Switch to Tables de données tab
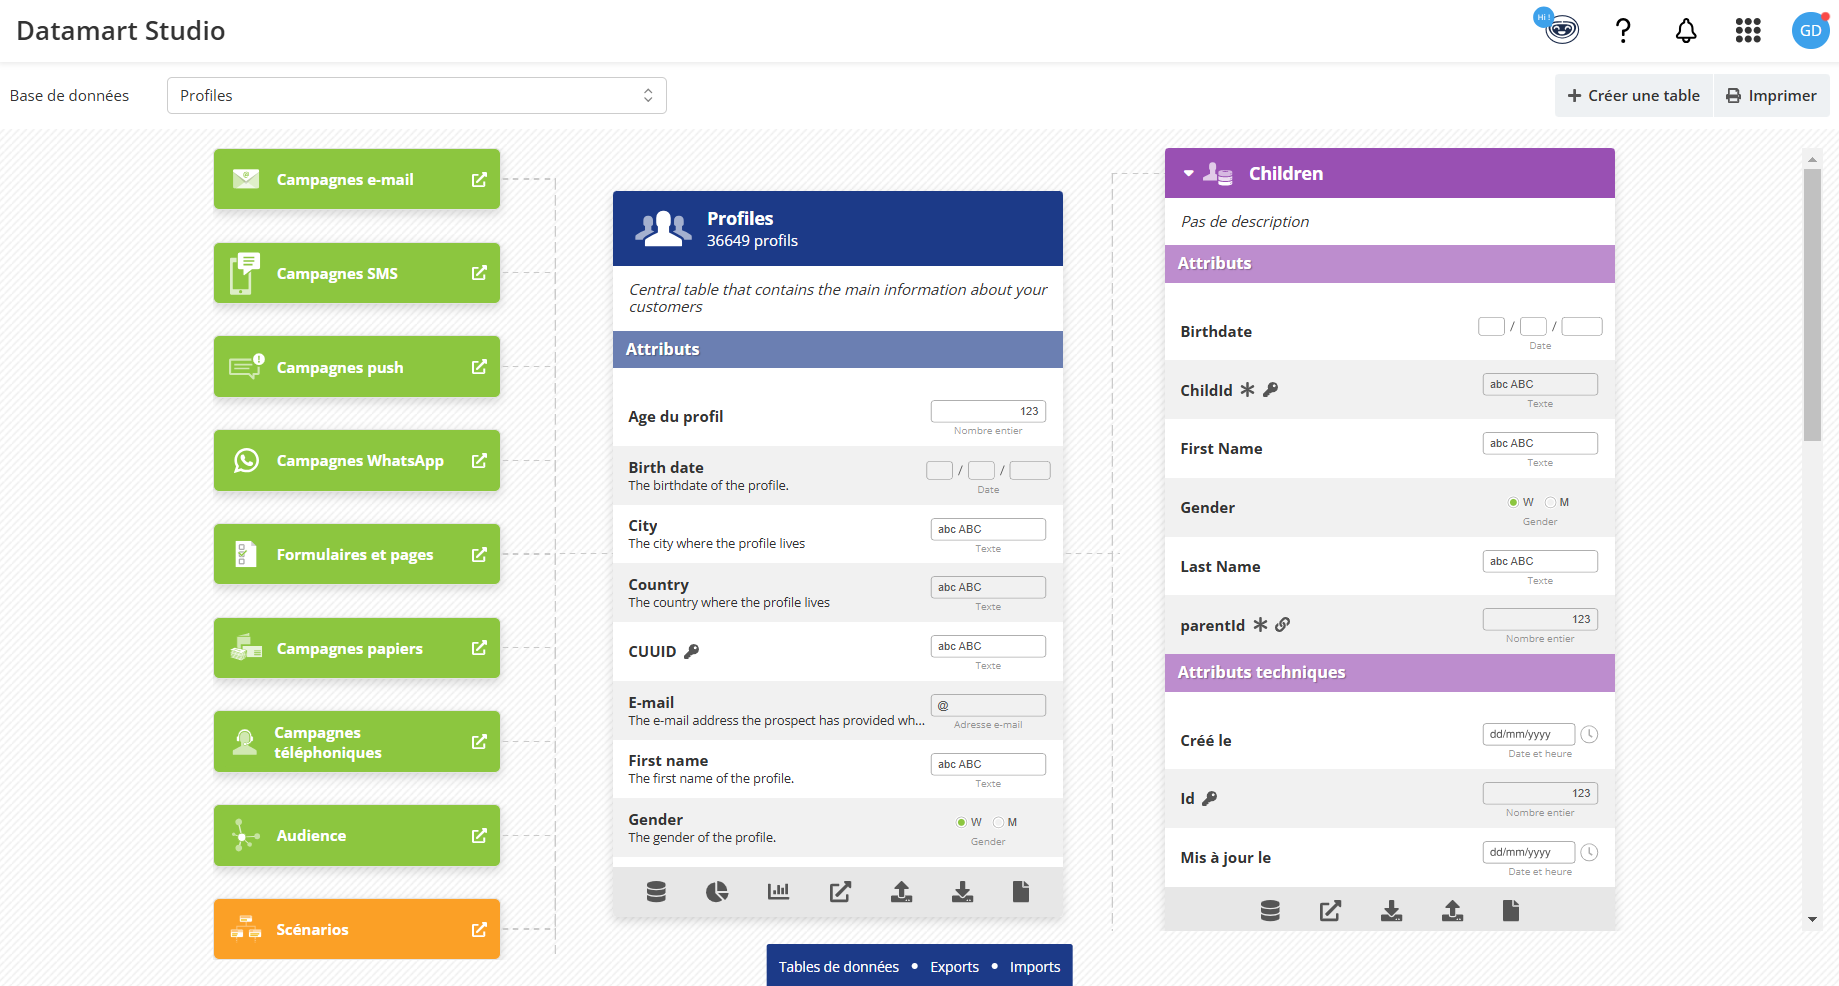The image size is (1839, 986). coord(839,967)
